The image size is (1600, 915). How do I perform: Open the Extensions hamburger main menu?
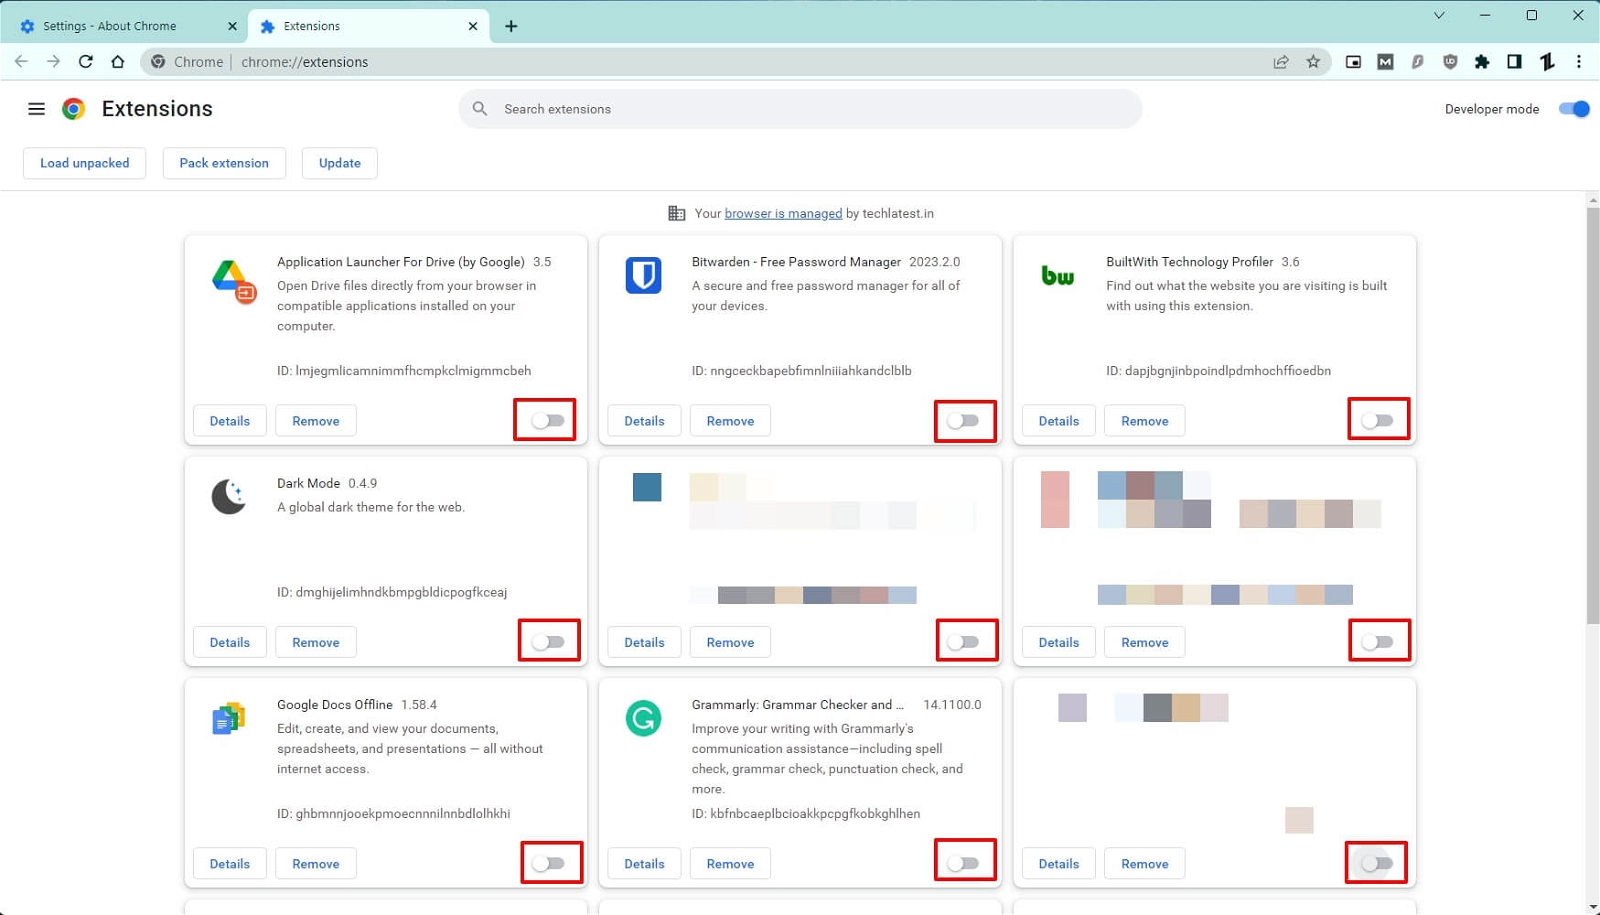pyautogui.click(x=36, y=109)
